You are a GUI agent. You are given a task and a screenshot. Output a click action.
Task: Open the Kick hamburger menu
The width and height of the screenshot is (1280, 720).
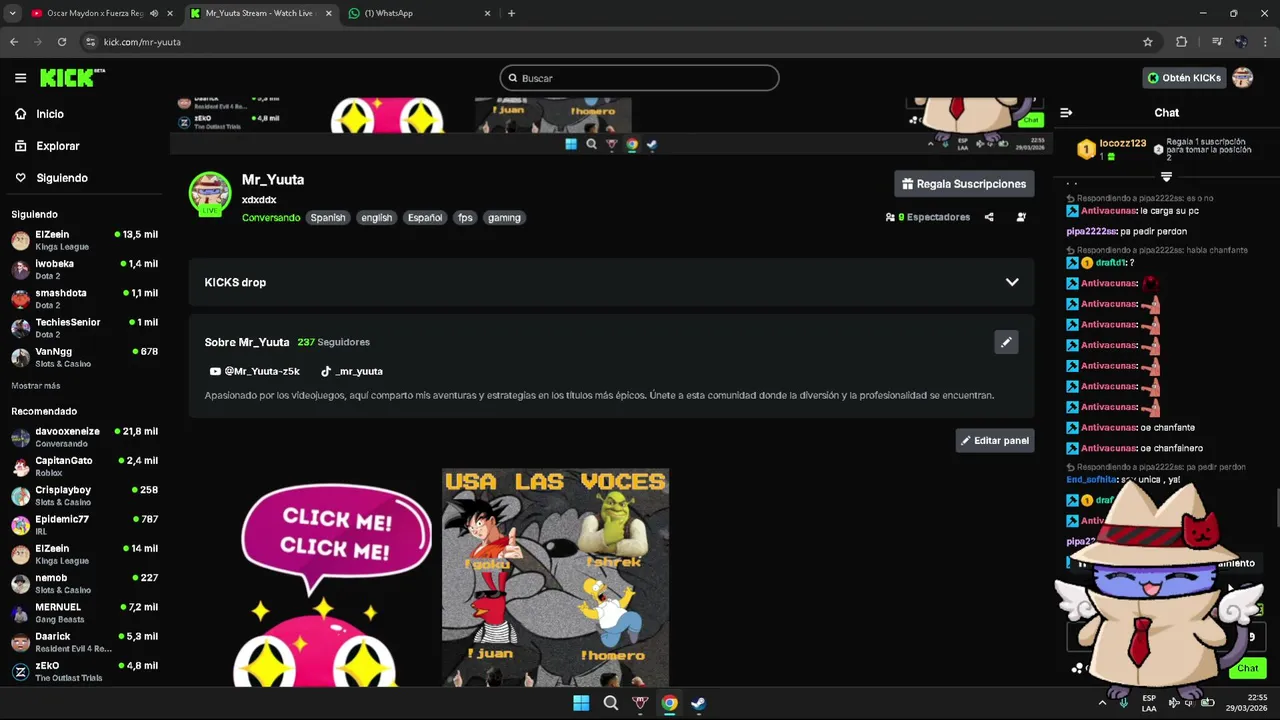click(20, 78)
